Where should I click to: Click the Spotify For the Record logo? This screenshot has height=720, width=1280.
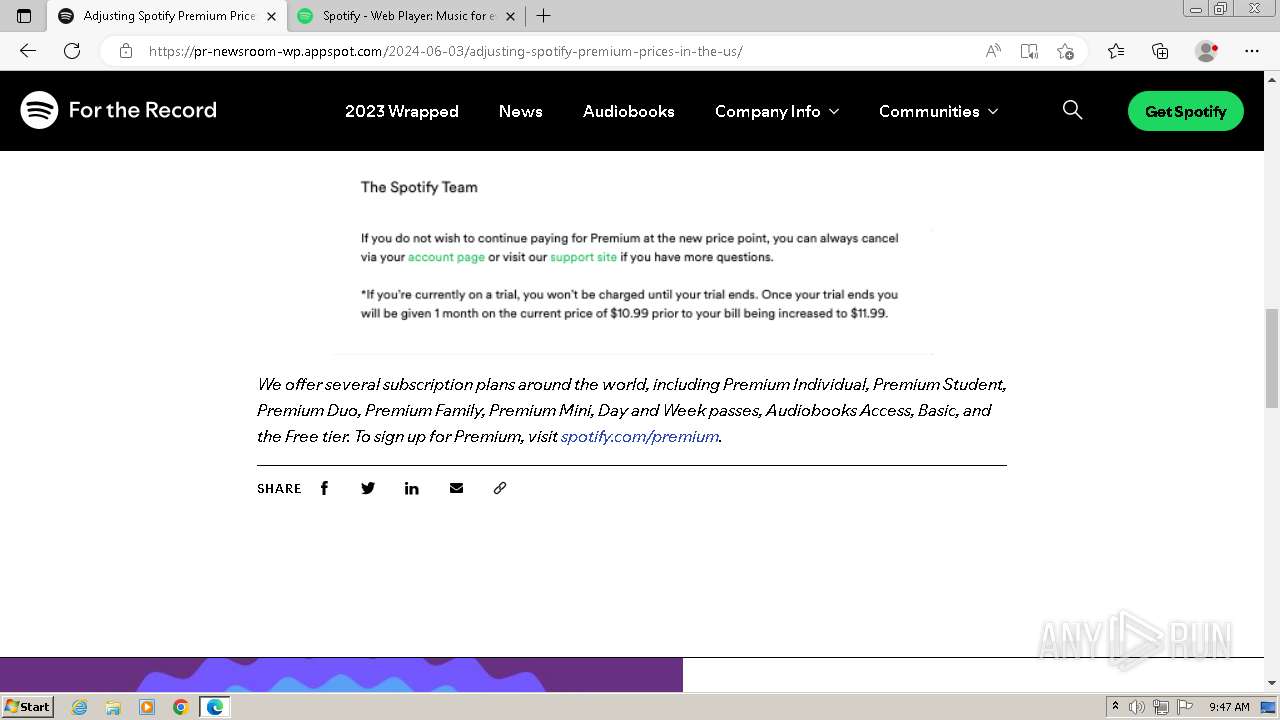pyautogui.click(x=119, y=110)
